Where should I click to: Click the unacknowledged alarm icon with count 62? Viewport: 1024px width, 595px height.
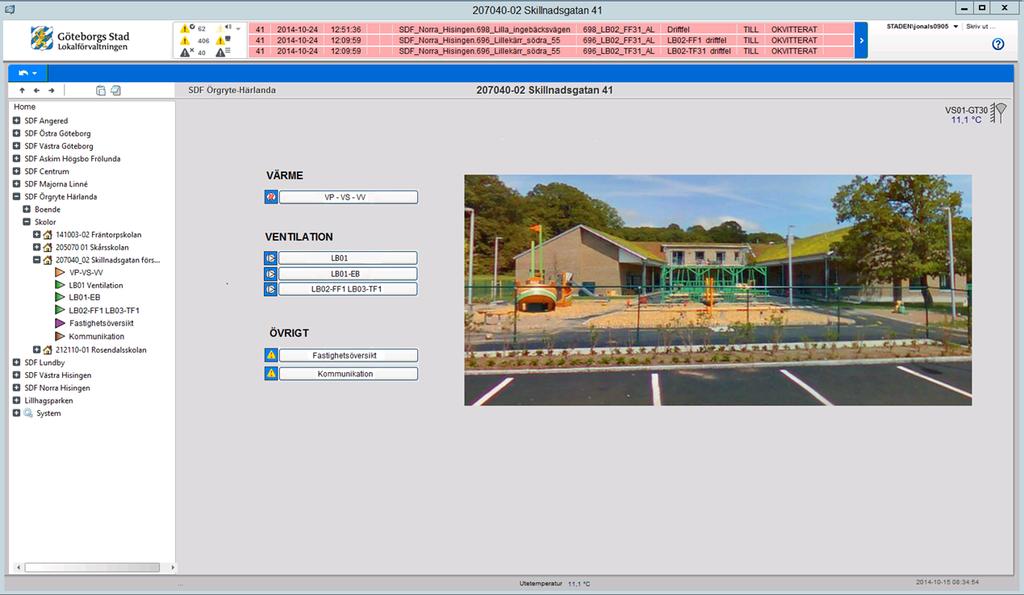pos(187,28)
